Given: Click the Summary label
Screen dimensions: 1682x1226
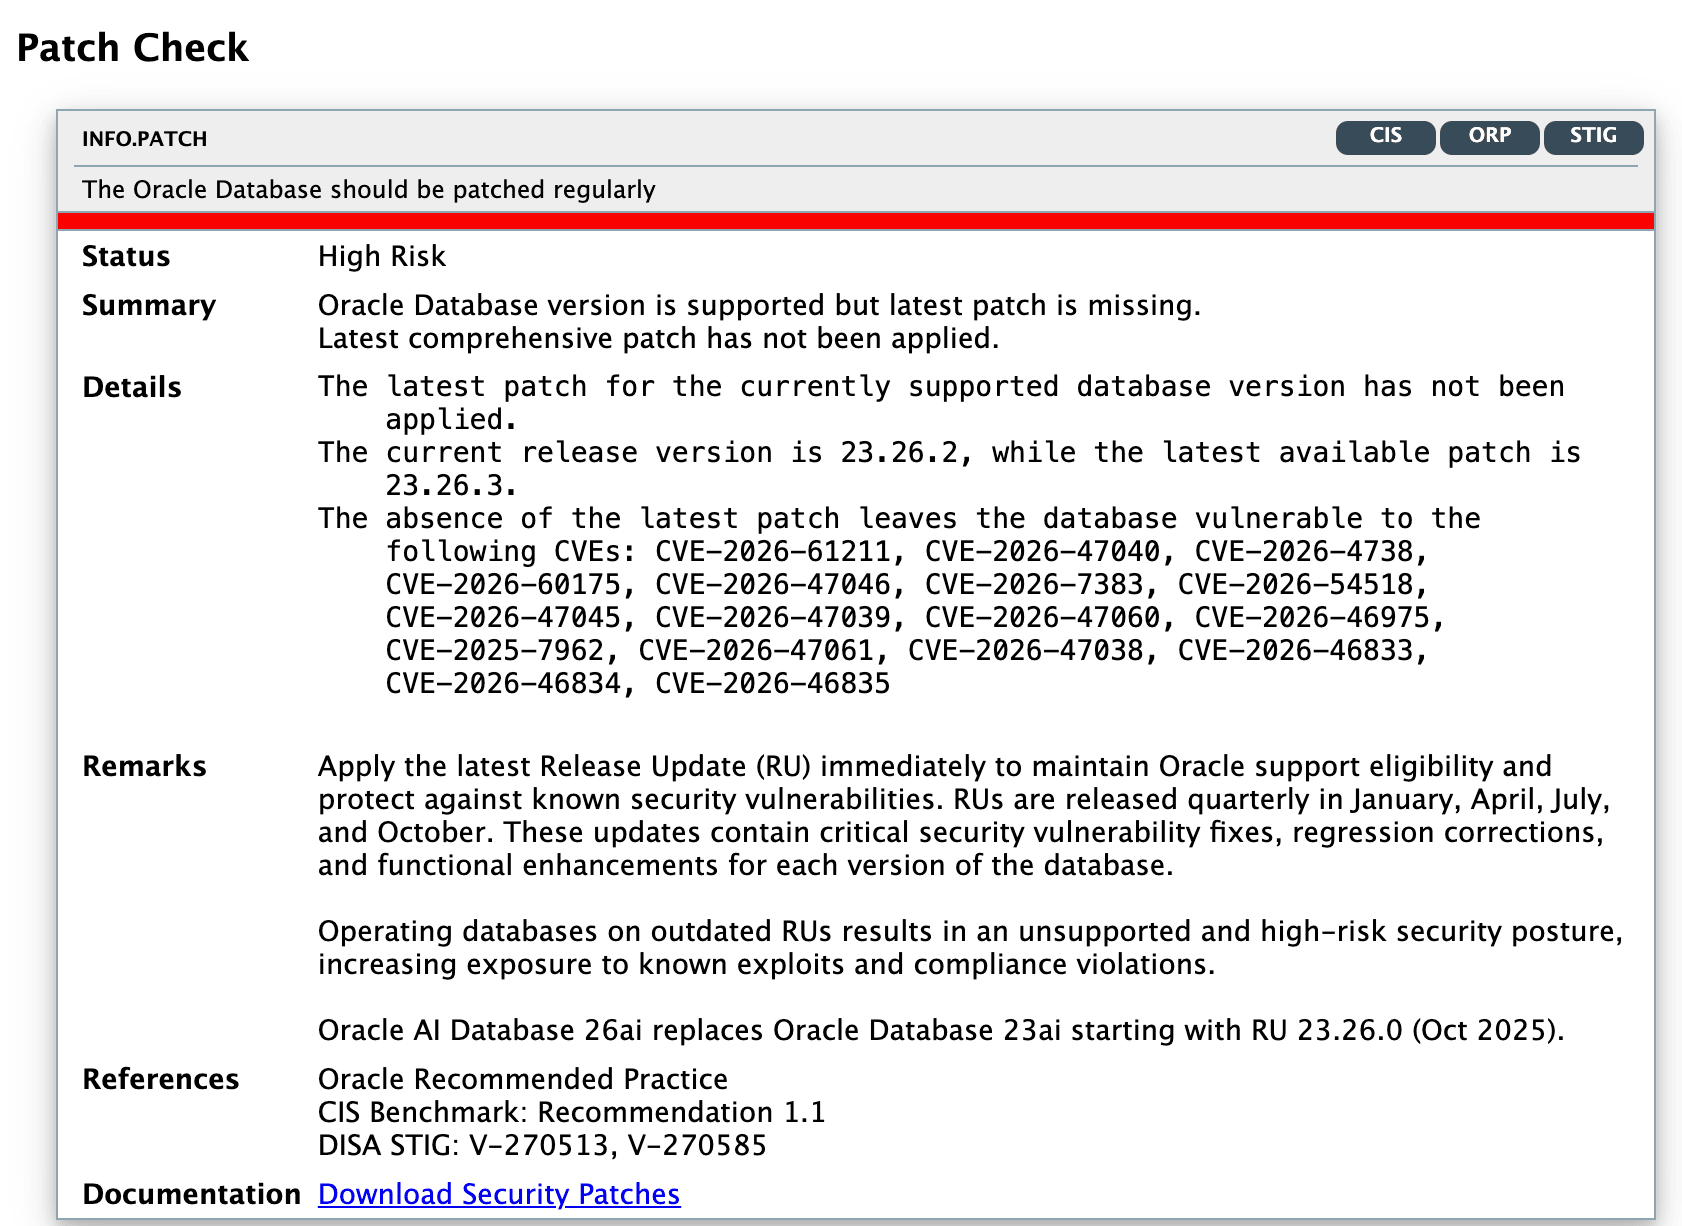Looking at the screenshot, I should (x=149, y=305).
